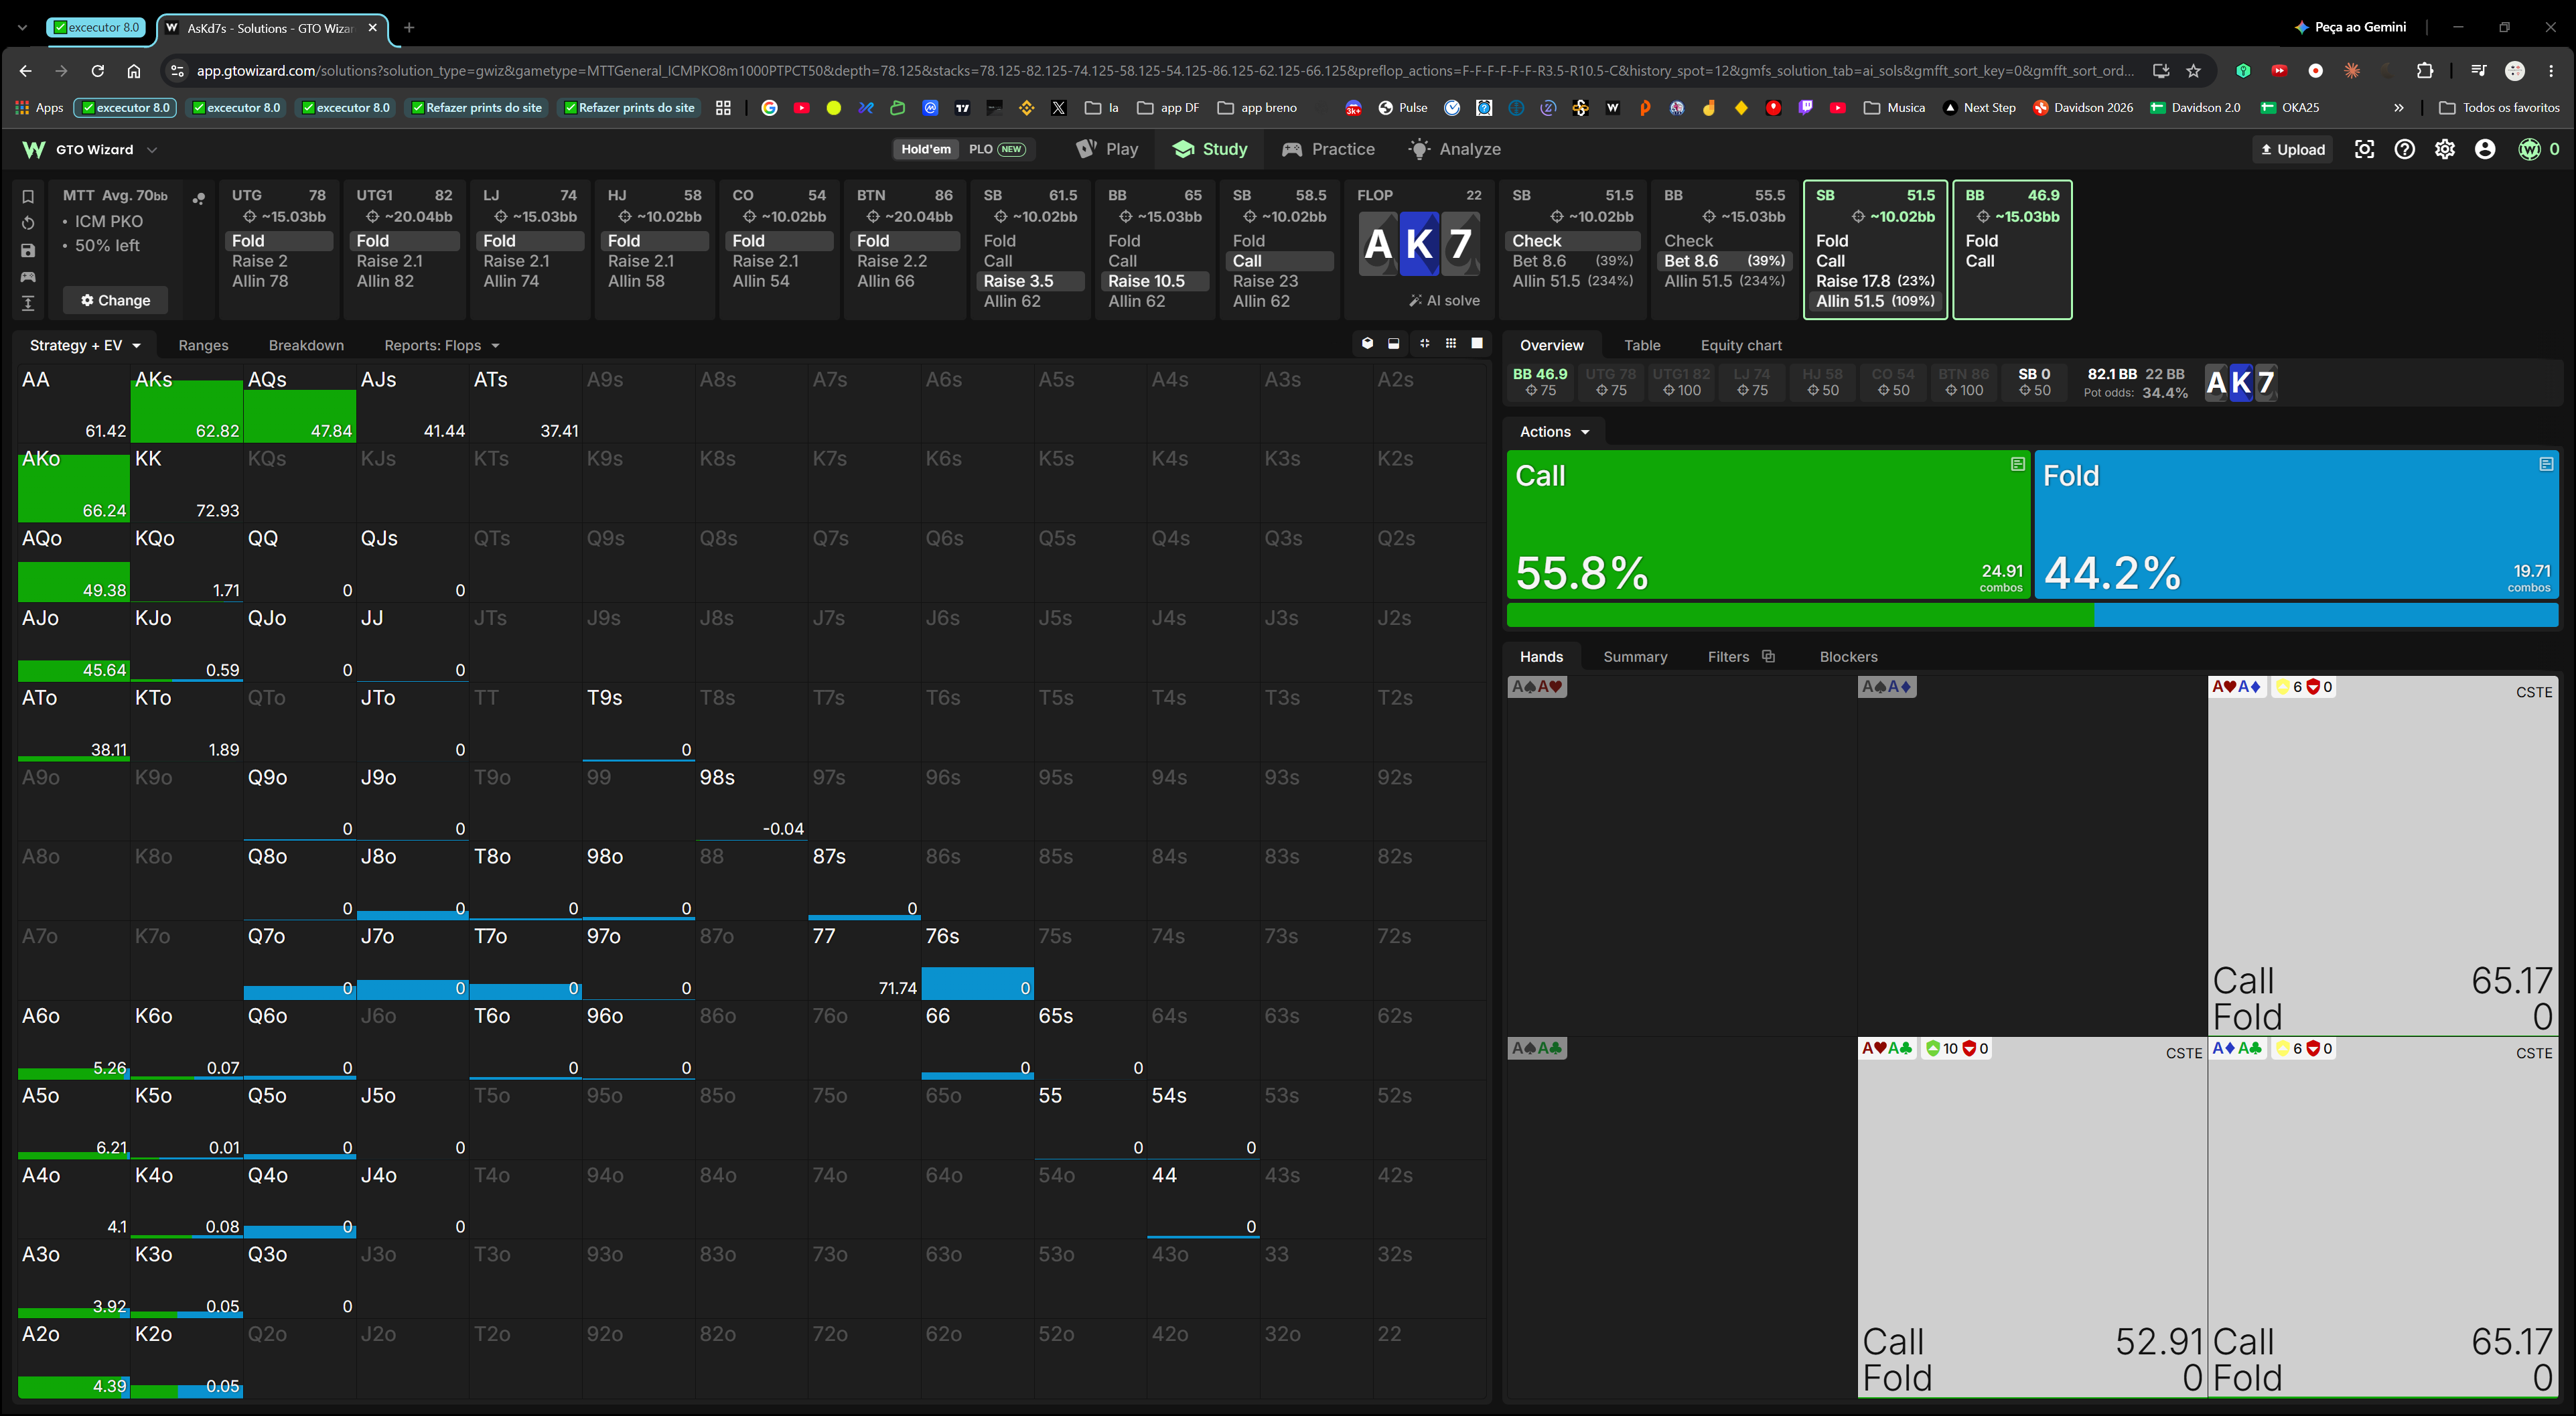2576x1416 pixels.
Task: Click AI solve under the flop
Action: pos(1444,300)
